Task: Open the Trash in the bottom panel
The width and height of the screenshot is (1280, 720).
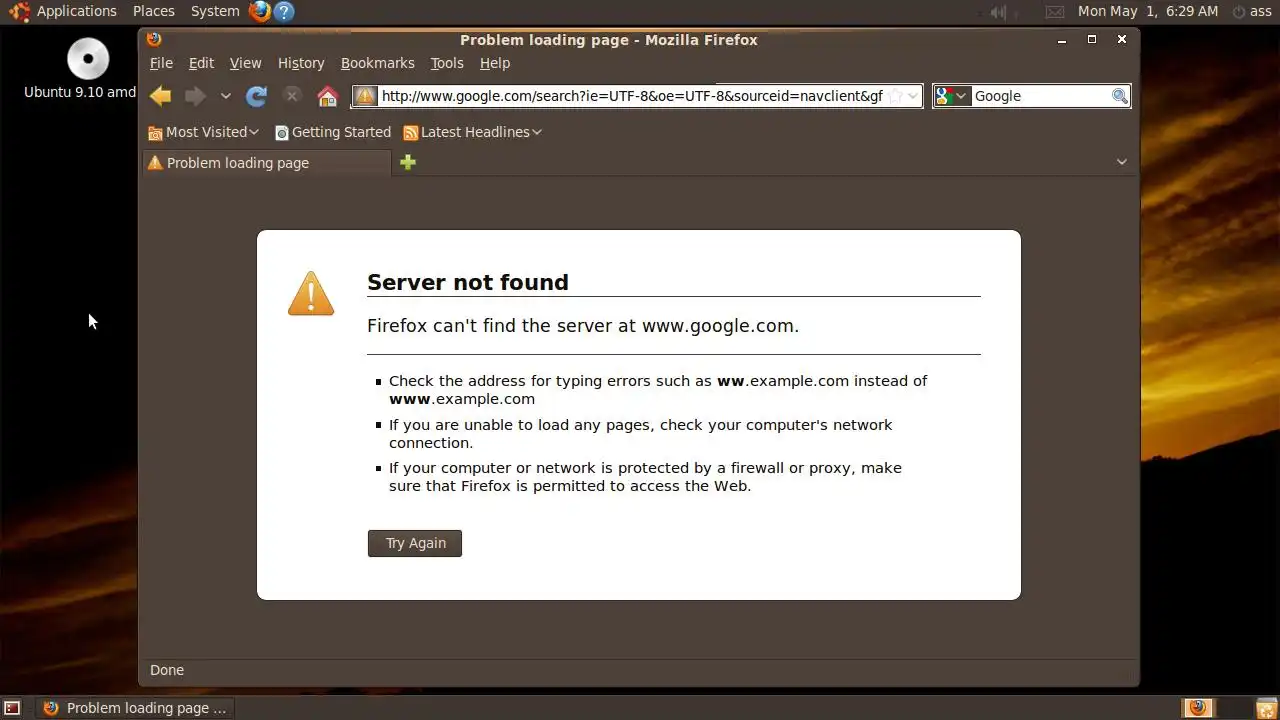Action: pos(1265,708)
